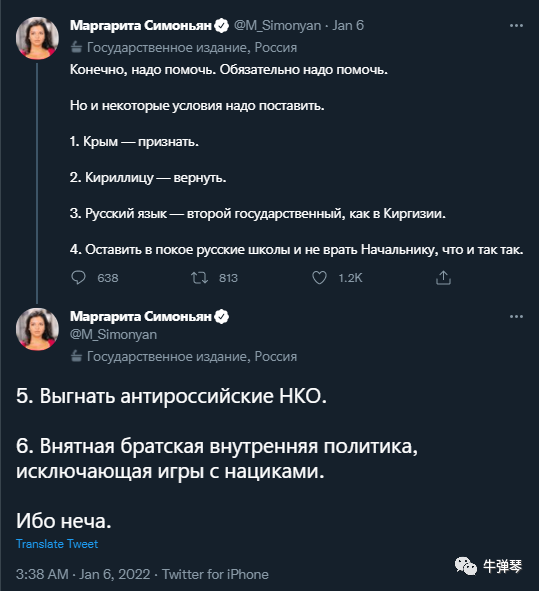This screenshot has height=591, width=539.
Task: Click the state-media label icon in first tweet
Action: pyautogui.click(x=77, y=47)
